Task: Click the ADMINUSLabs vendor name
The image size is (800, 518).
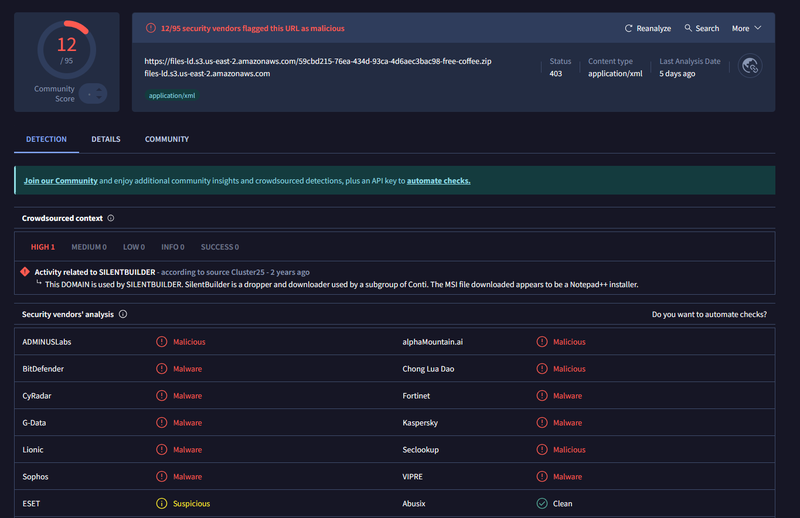Action: click(x=47, y=342)
